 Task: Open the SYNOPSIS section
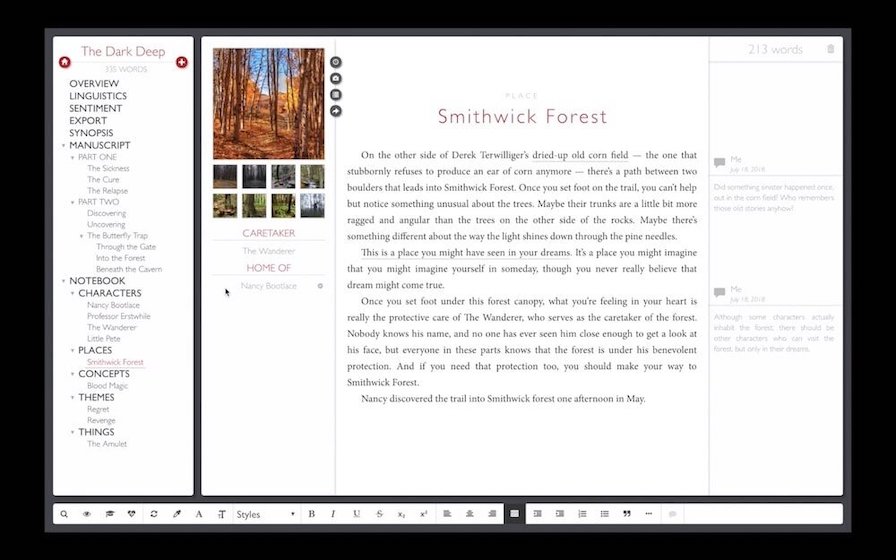point(91,133)
